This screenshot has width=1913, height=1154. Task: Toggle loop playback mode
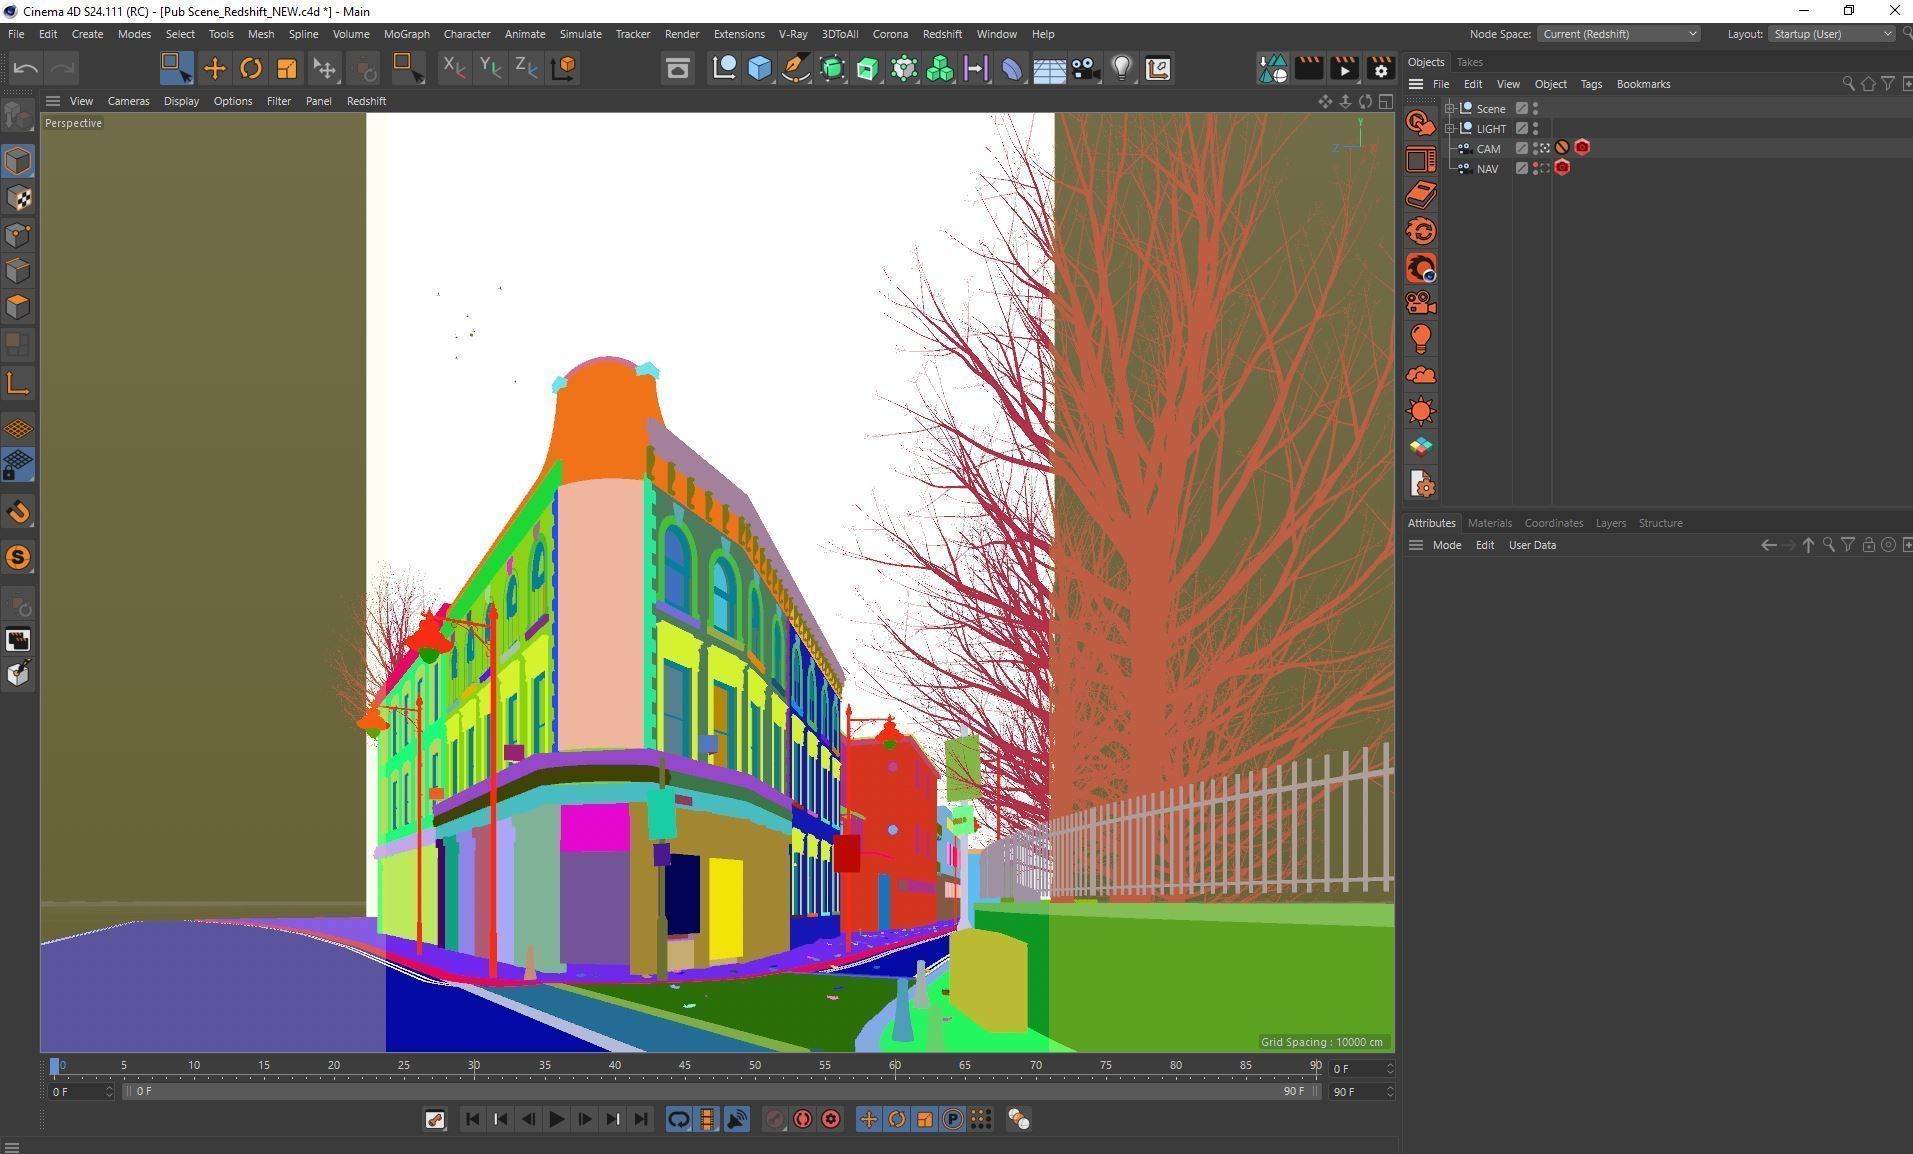coord(678,1119)
